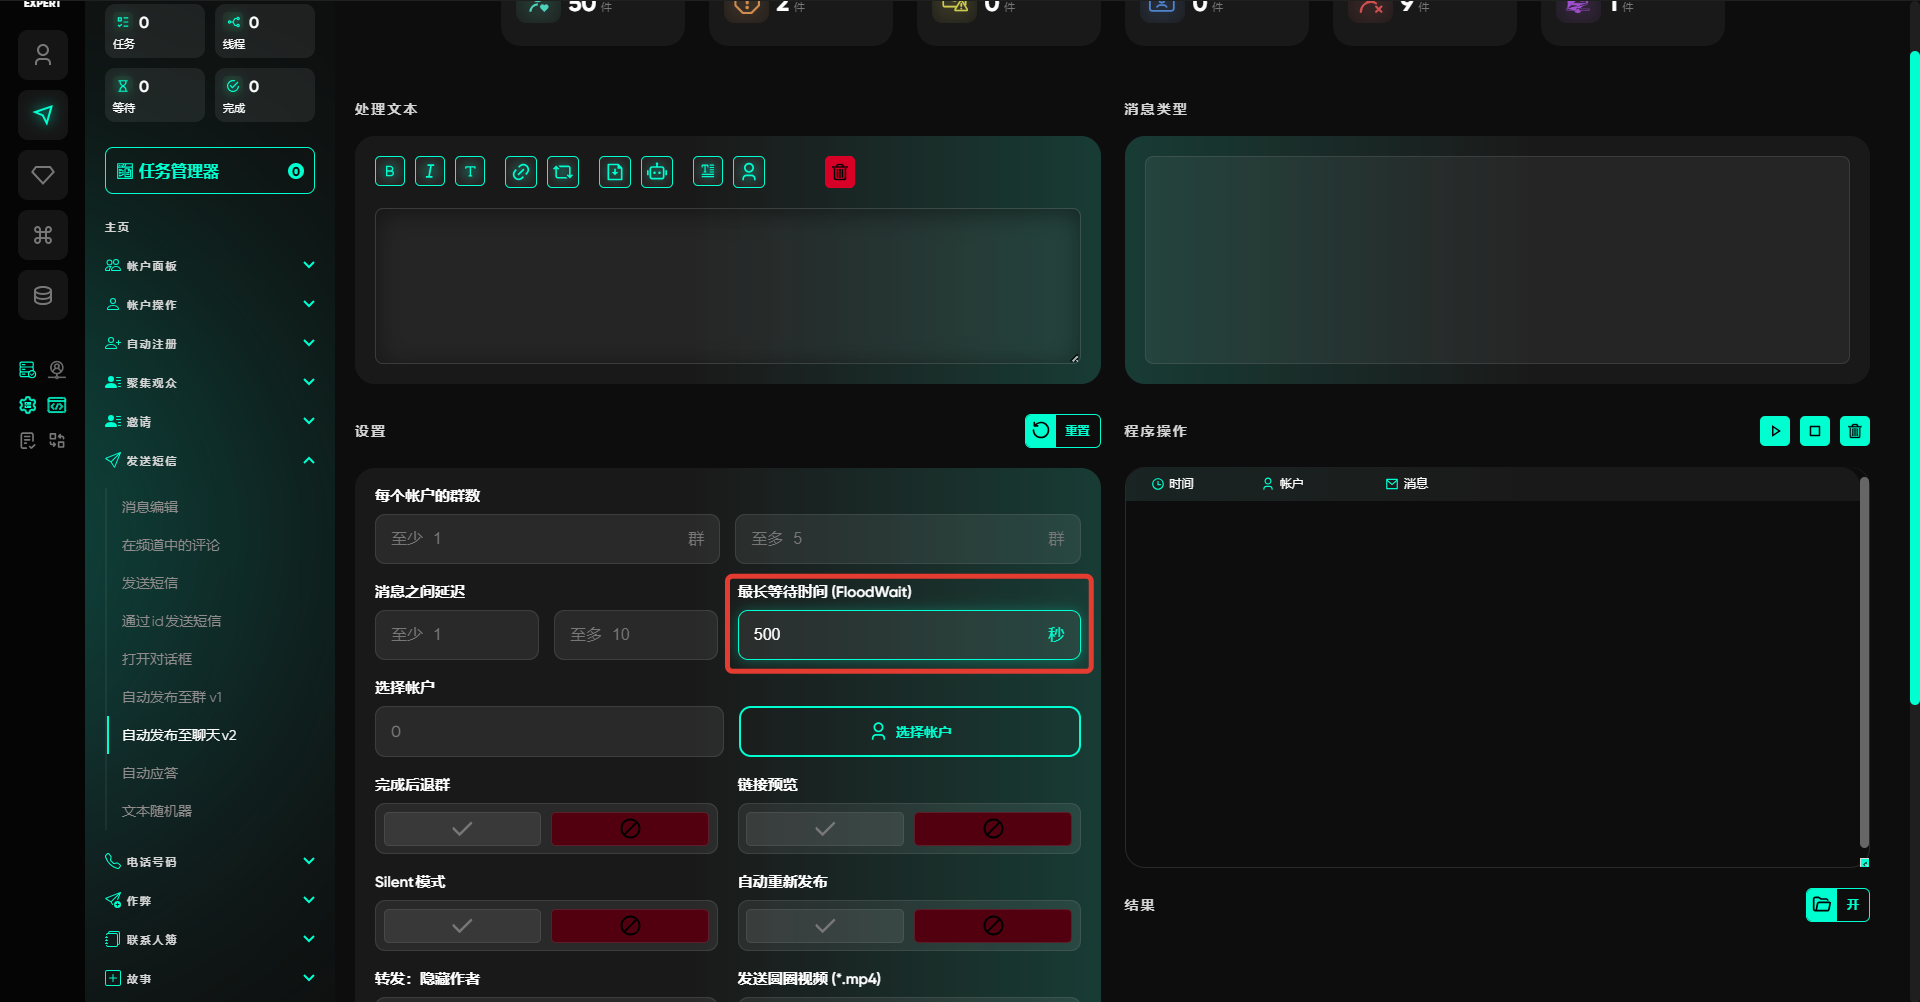The width and height of the screenshot is (1920, 1002).
Task: Click the 选择帐户 button
Action: coord(909,732)
